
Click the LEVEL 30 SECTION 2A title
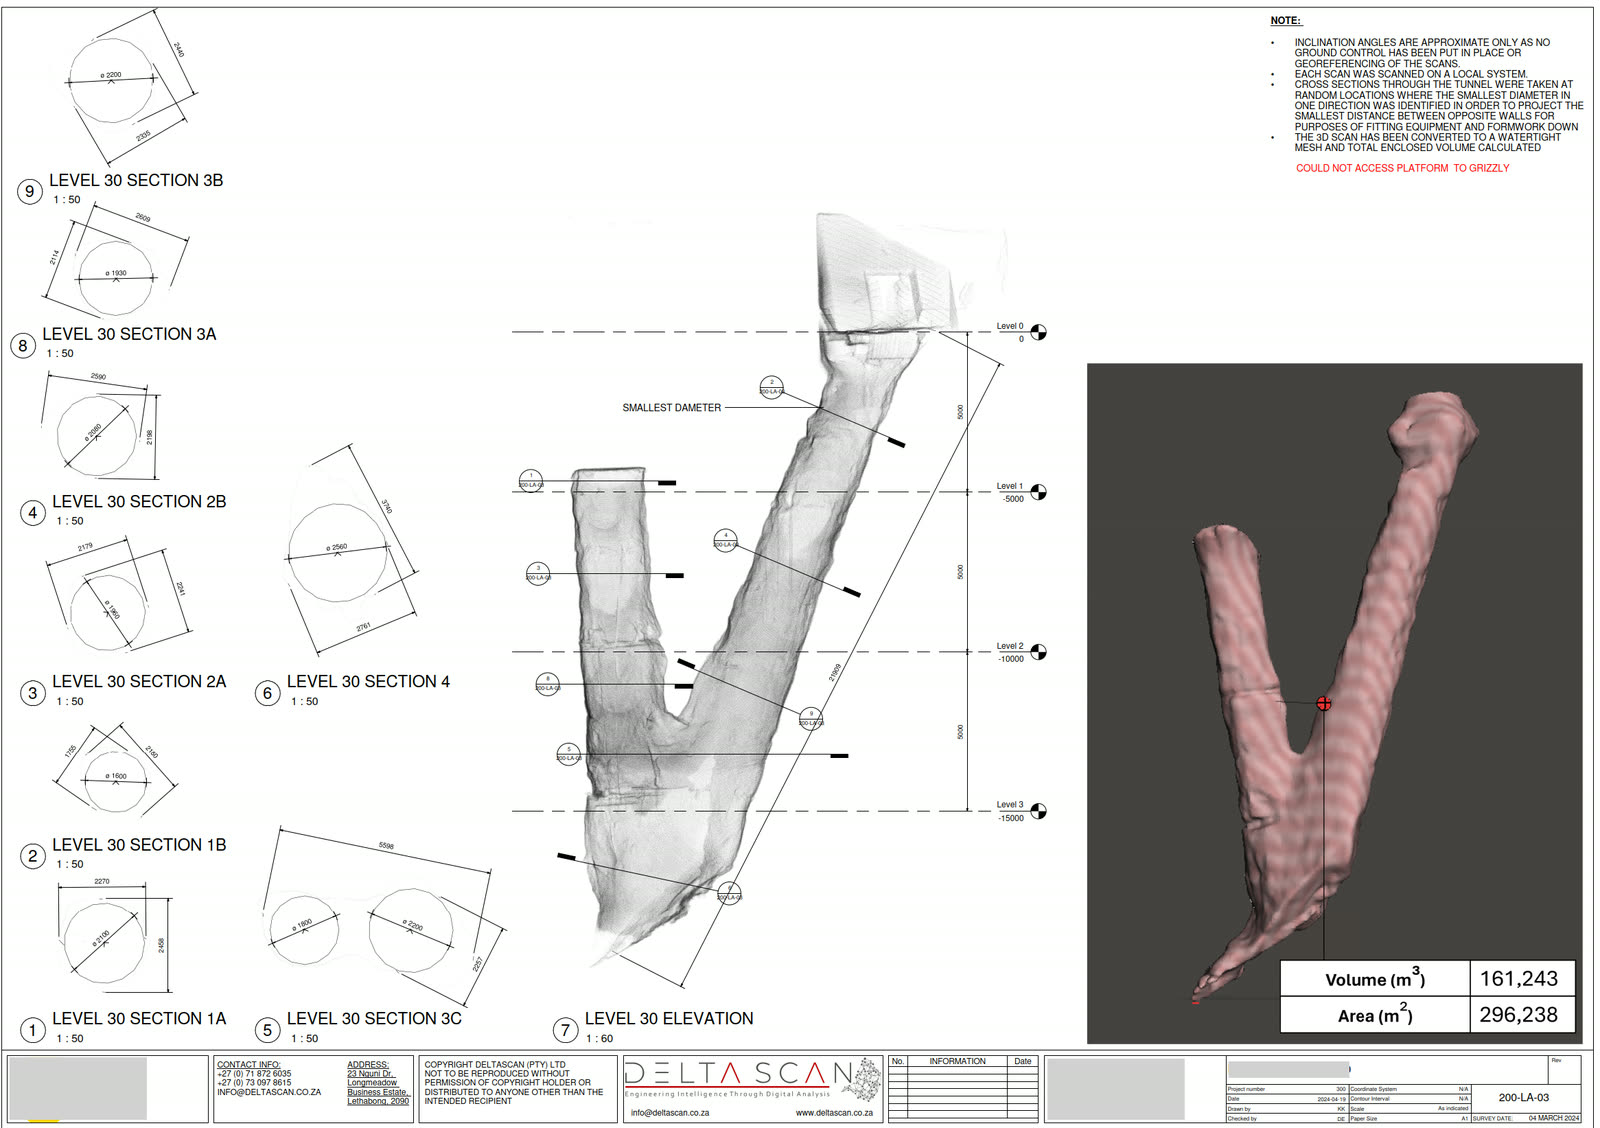point(139,682)
